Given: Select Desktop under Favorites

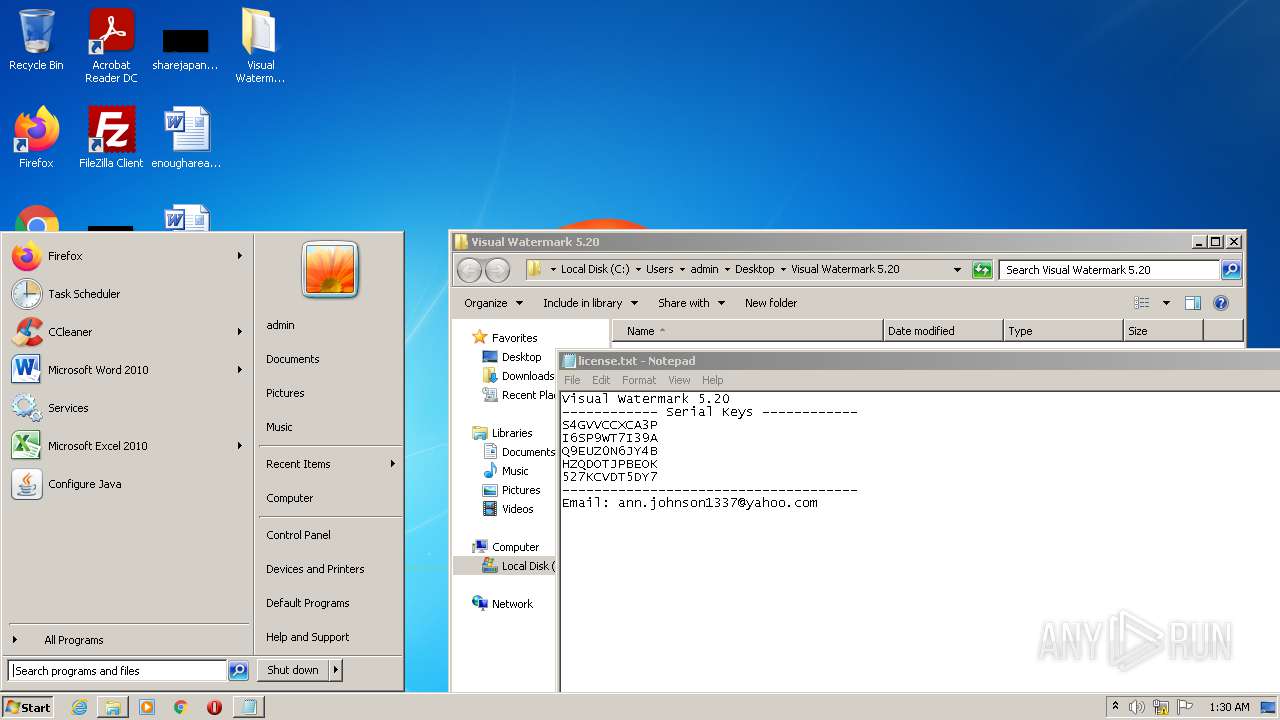Looking at the screenshot, I should (x=512, y=357).
